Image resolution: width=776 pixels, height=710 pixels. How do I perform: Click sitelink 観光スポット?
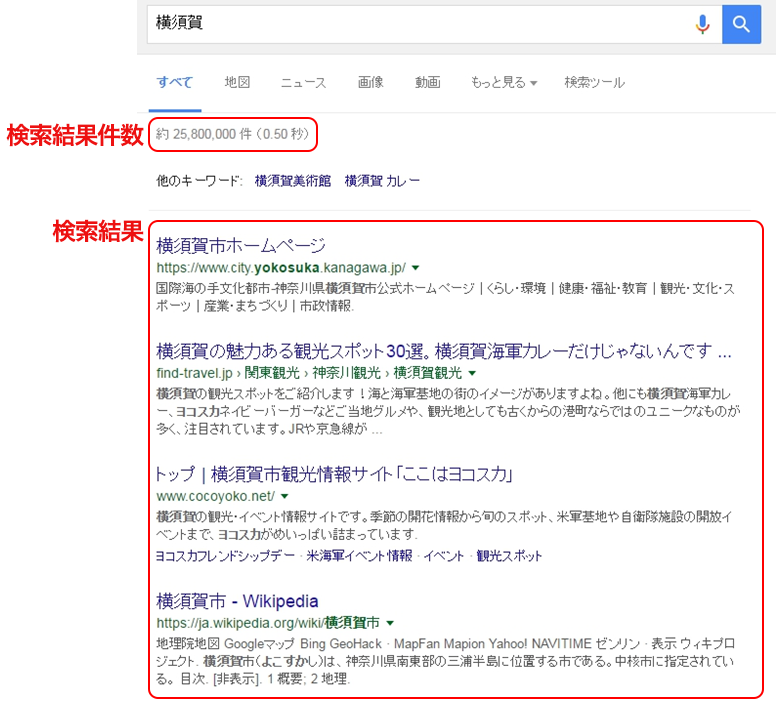(509, 556)
